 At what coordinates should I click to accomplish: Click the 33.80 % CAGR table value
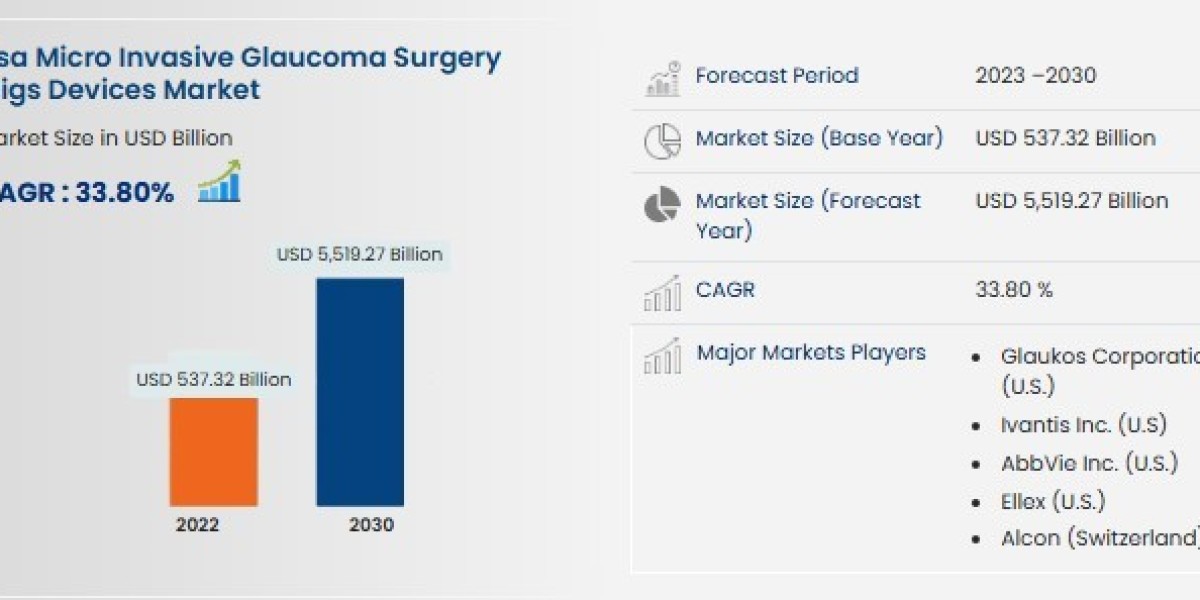[x=1014, y=290]
